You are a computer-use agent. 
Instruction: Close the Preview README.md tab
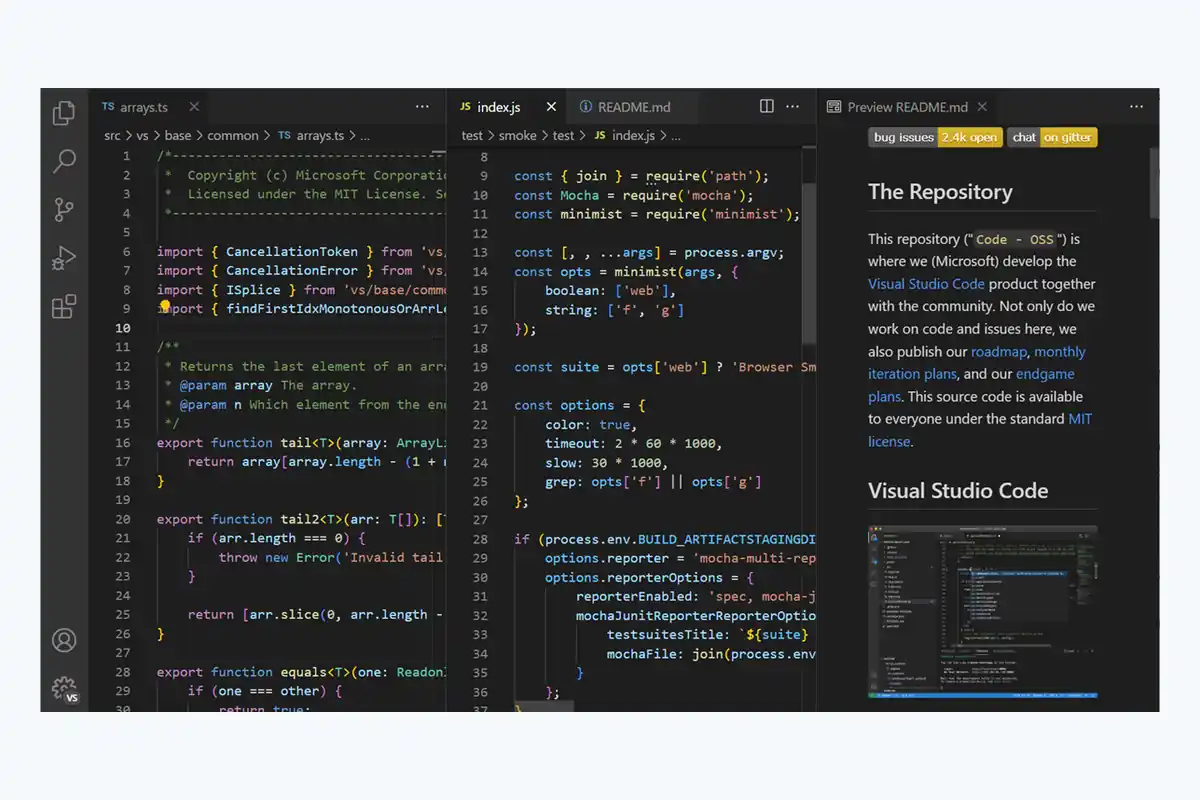982,107
